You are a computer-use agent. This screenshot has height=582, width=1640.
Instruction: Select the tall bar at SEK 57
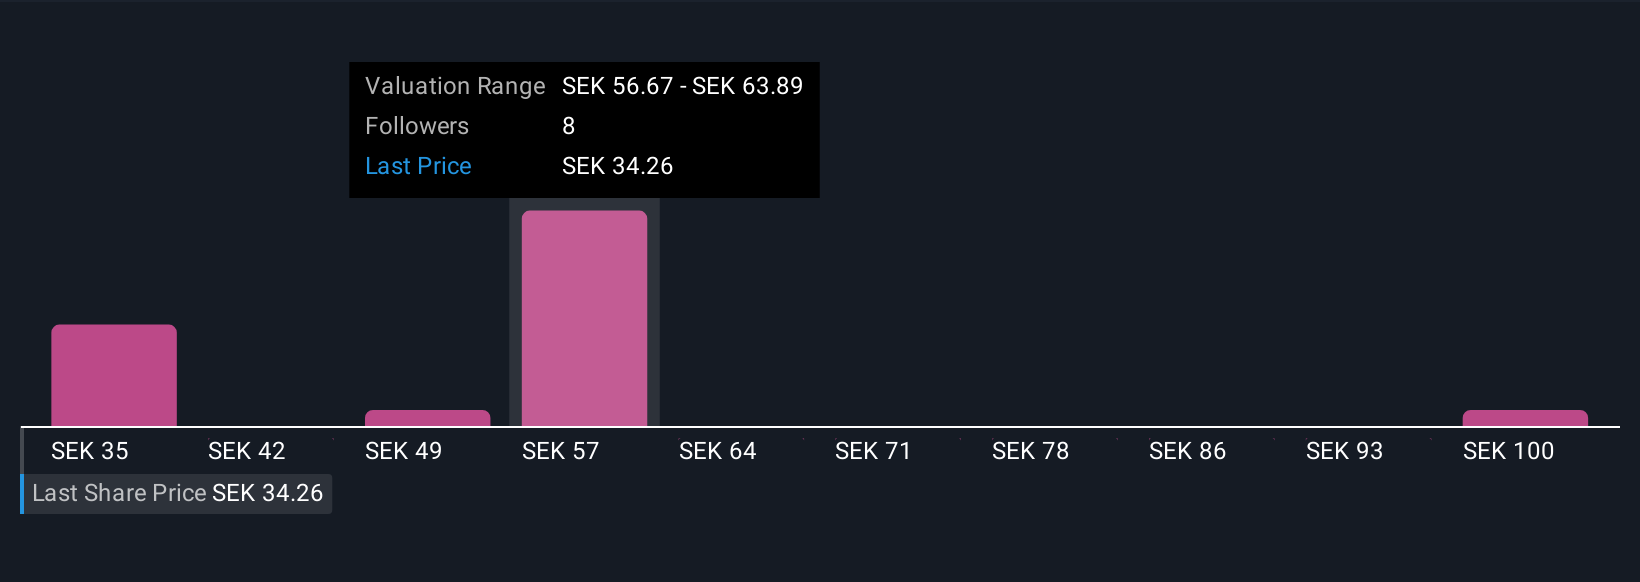[x=584, y=318]
